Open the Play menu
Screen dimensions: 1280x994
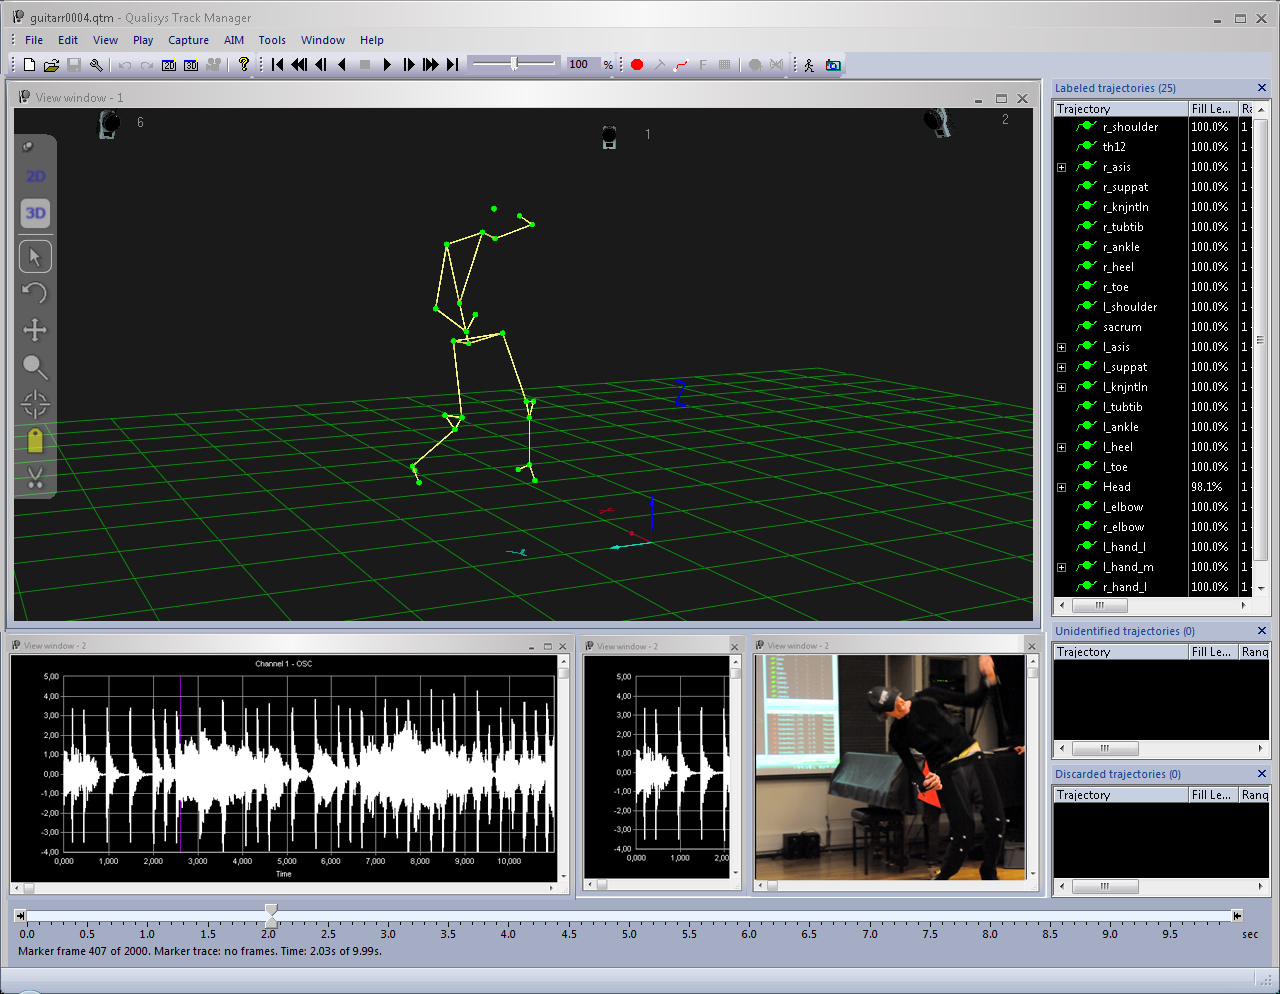pos(143,40)
